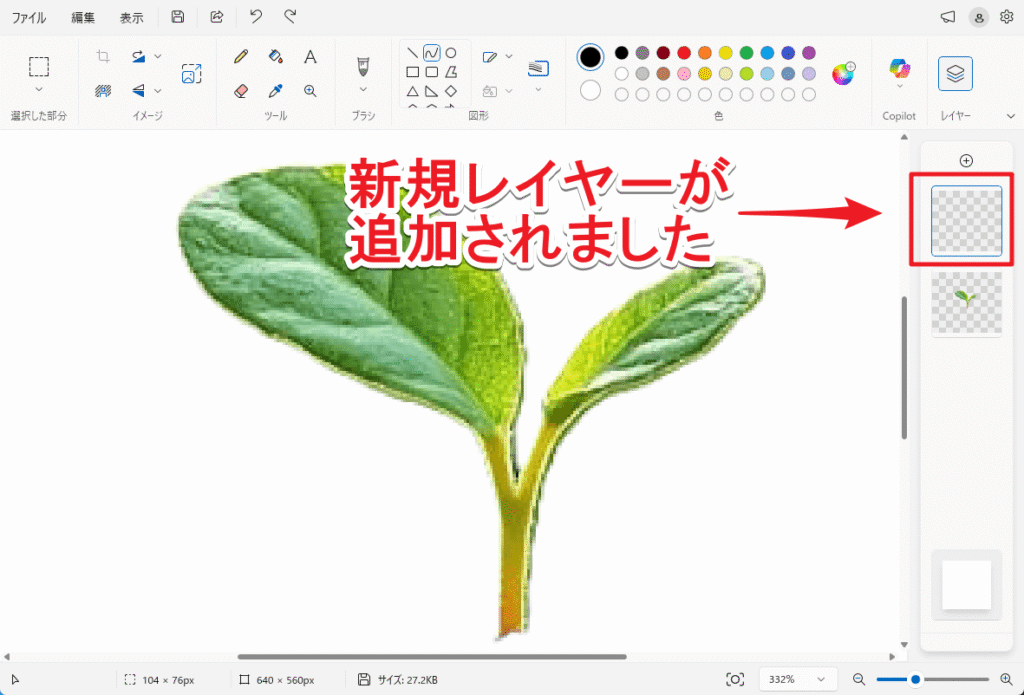Click the Rotate image icon

(x=138, y=56)
